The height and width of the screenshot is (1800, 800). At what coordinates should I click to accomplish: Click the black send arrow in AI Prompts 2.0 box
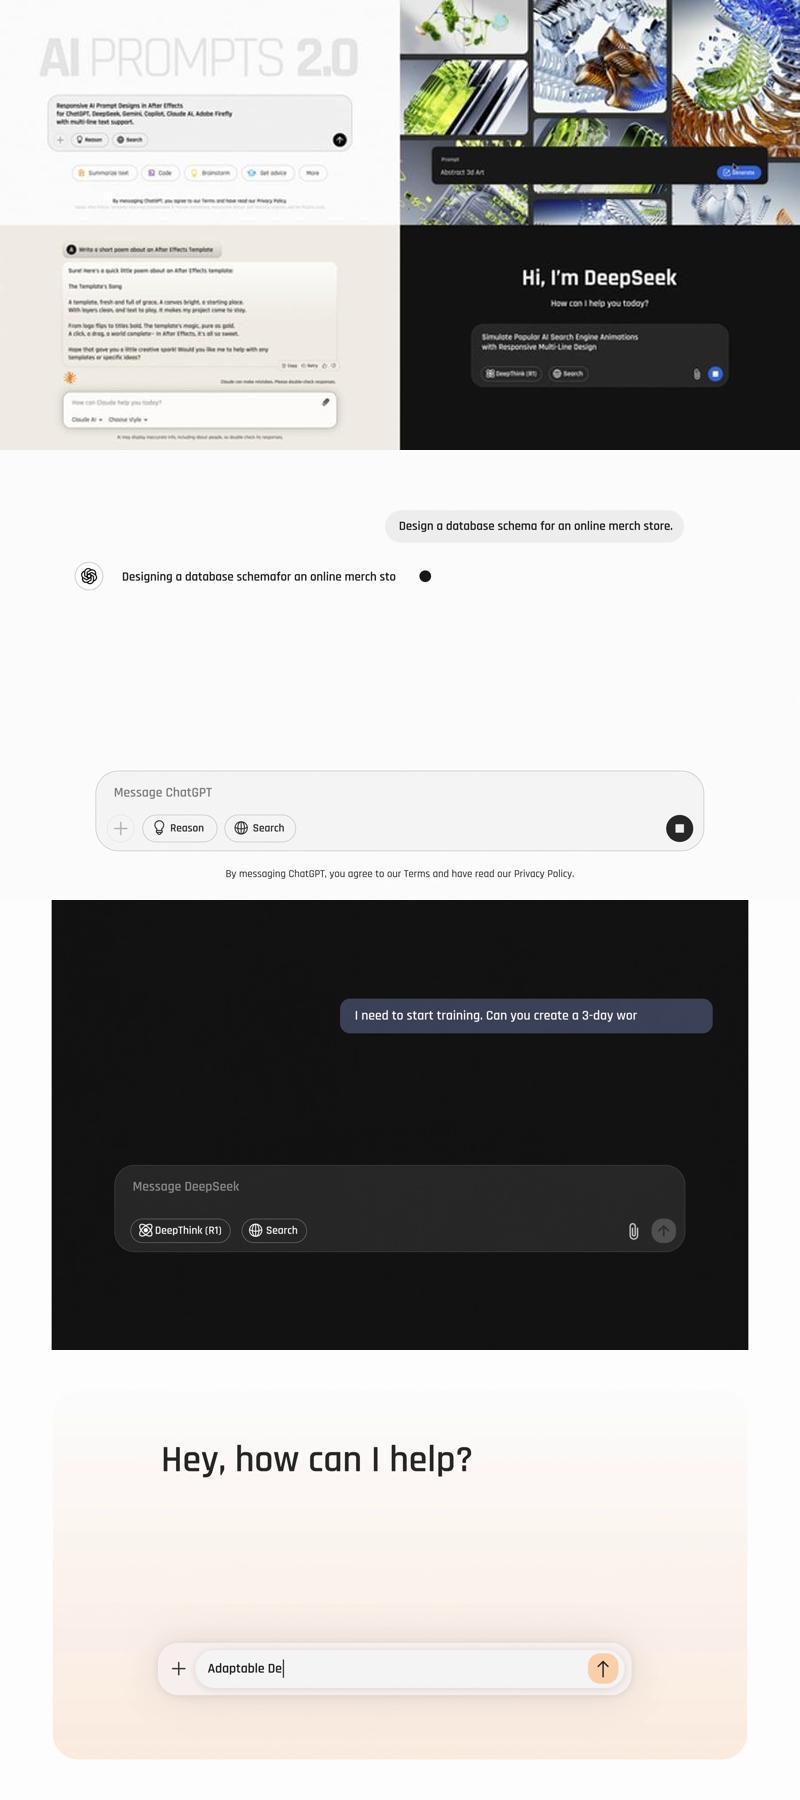point(340,140)
